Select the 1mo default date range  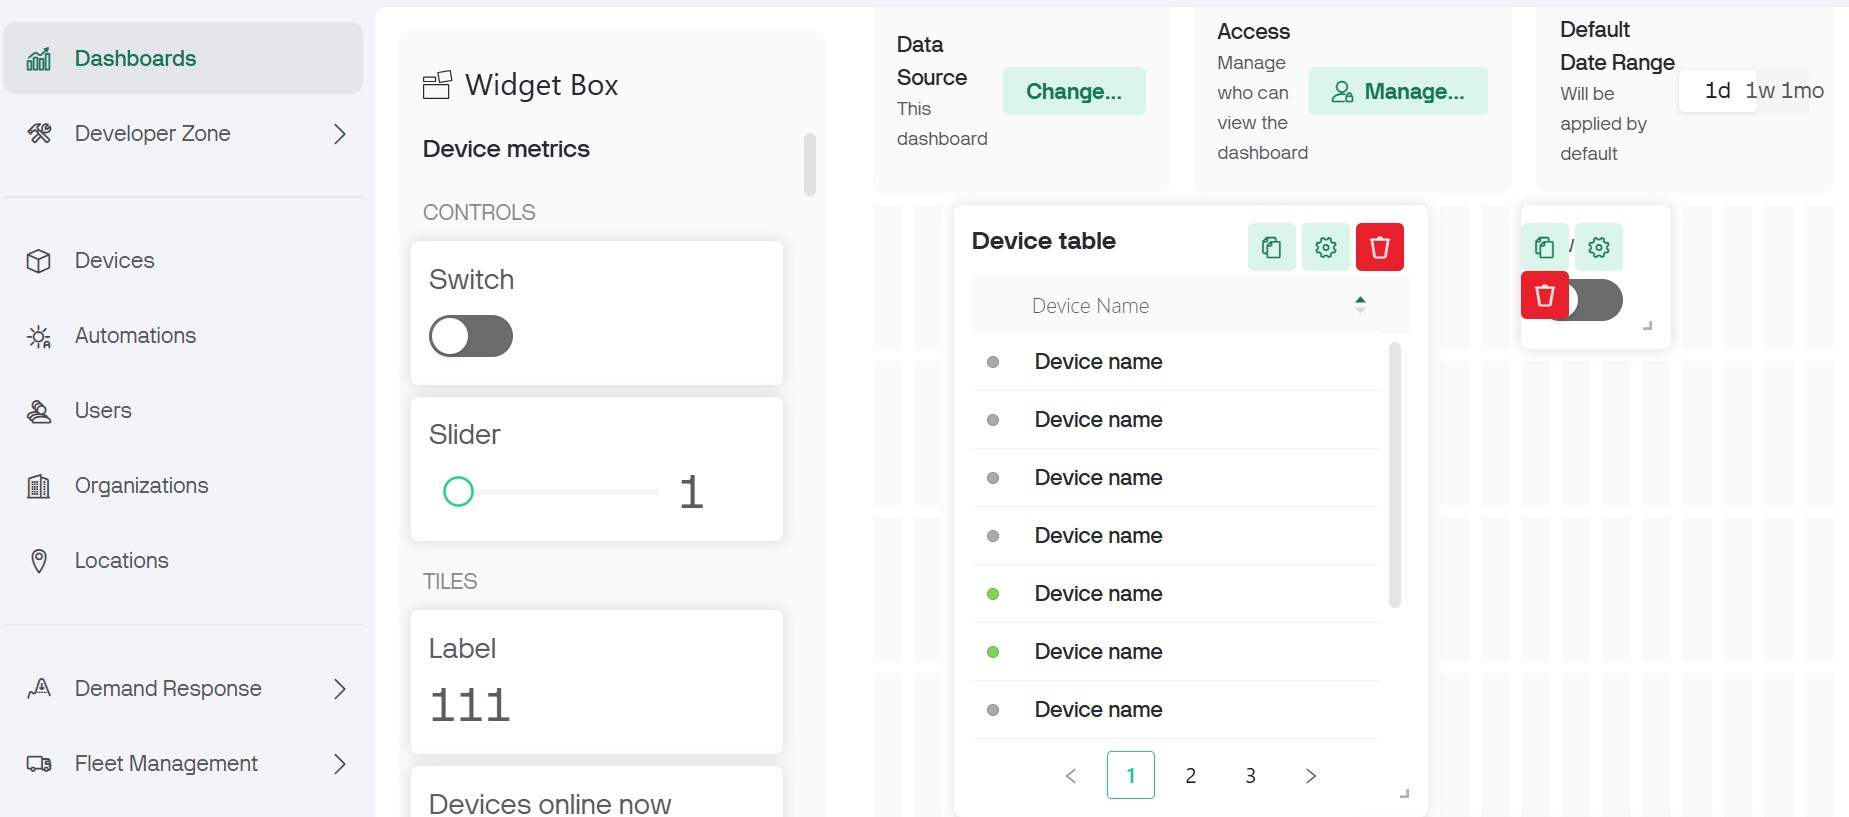pyautogui.click(x=1802, y=91)
